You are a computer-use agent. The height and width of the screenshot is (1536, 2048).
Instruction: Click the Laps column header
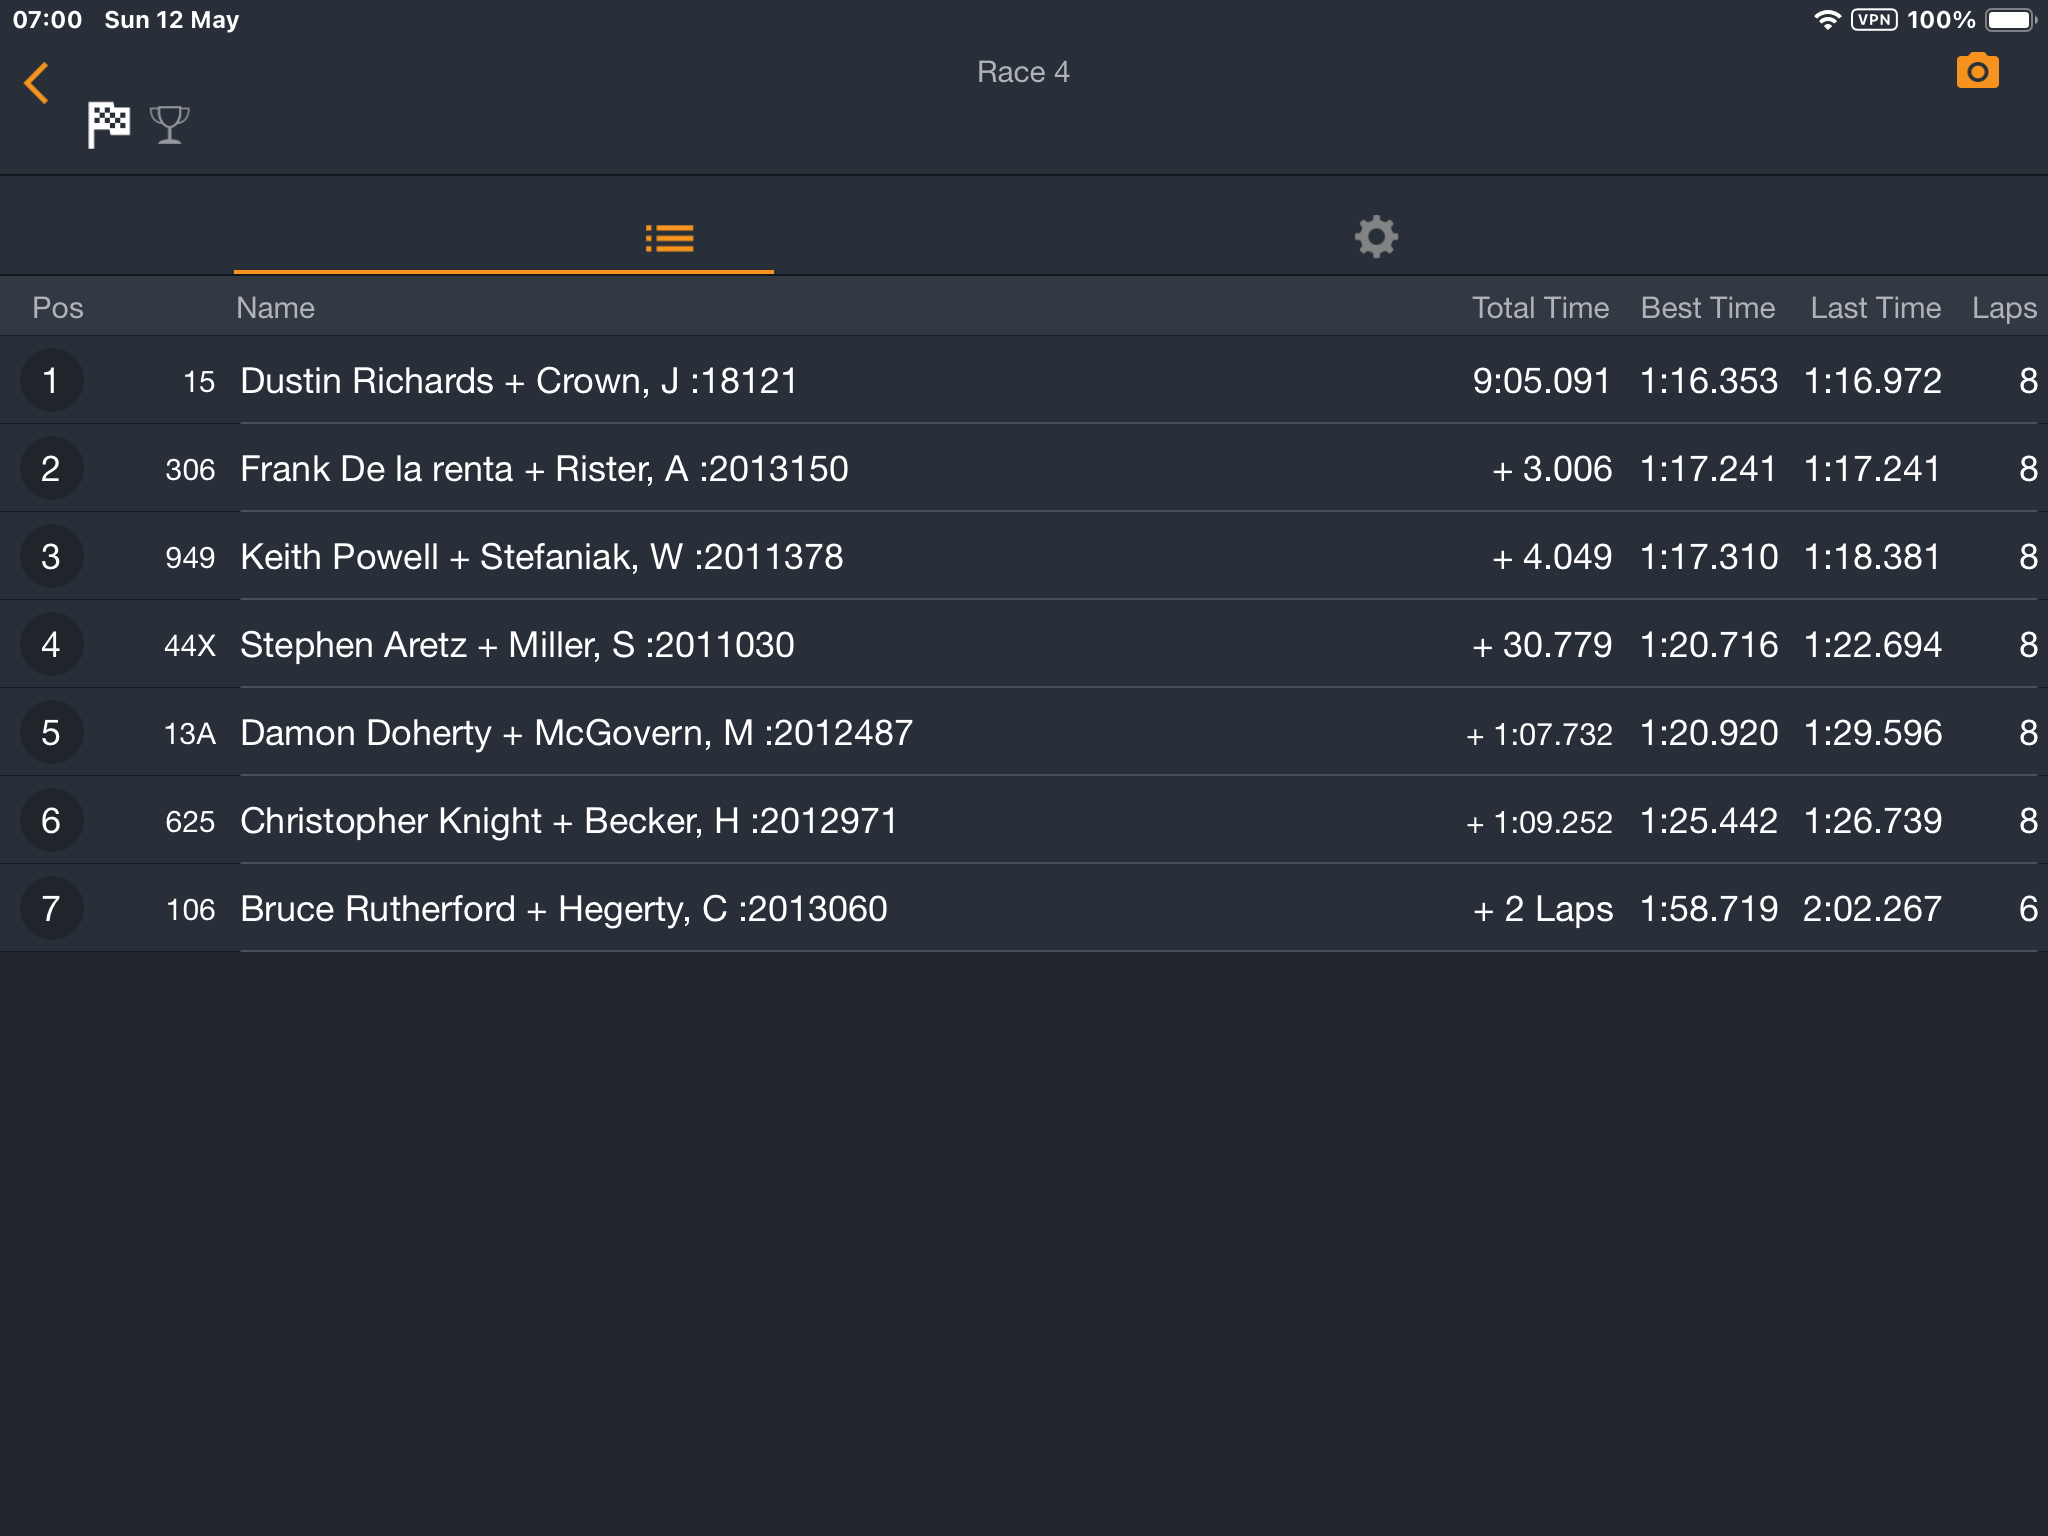click(x=2004, y=308)
